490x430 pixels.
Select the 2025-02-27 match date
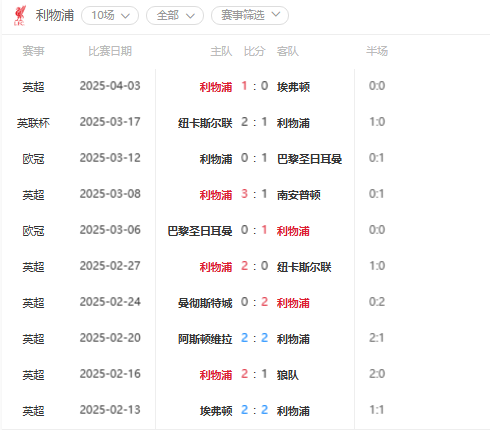(x=110, y=266)
